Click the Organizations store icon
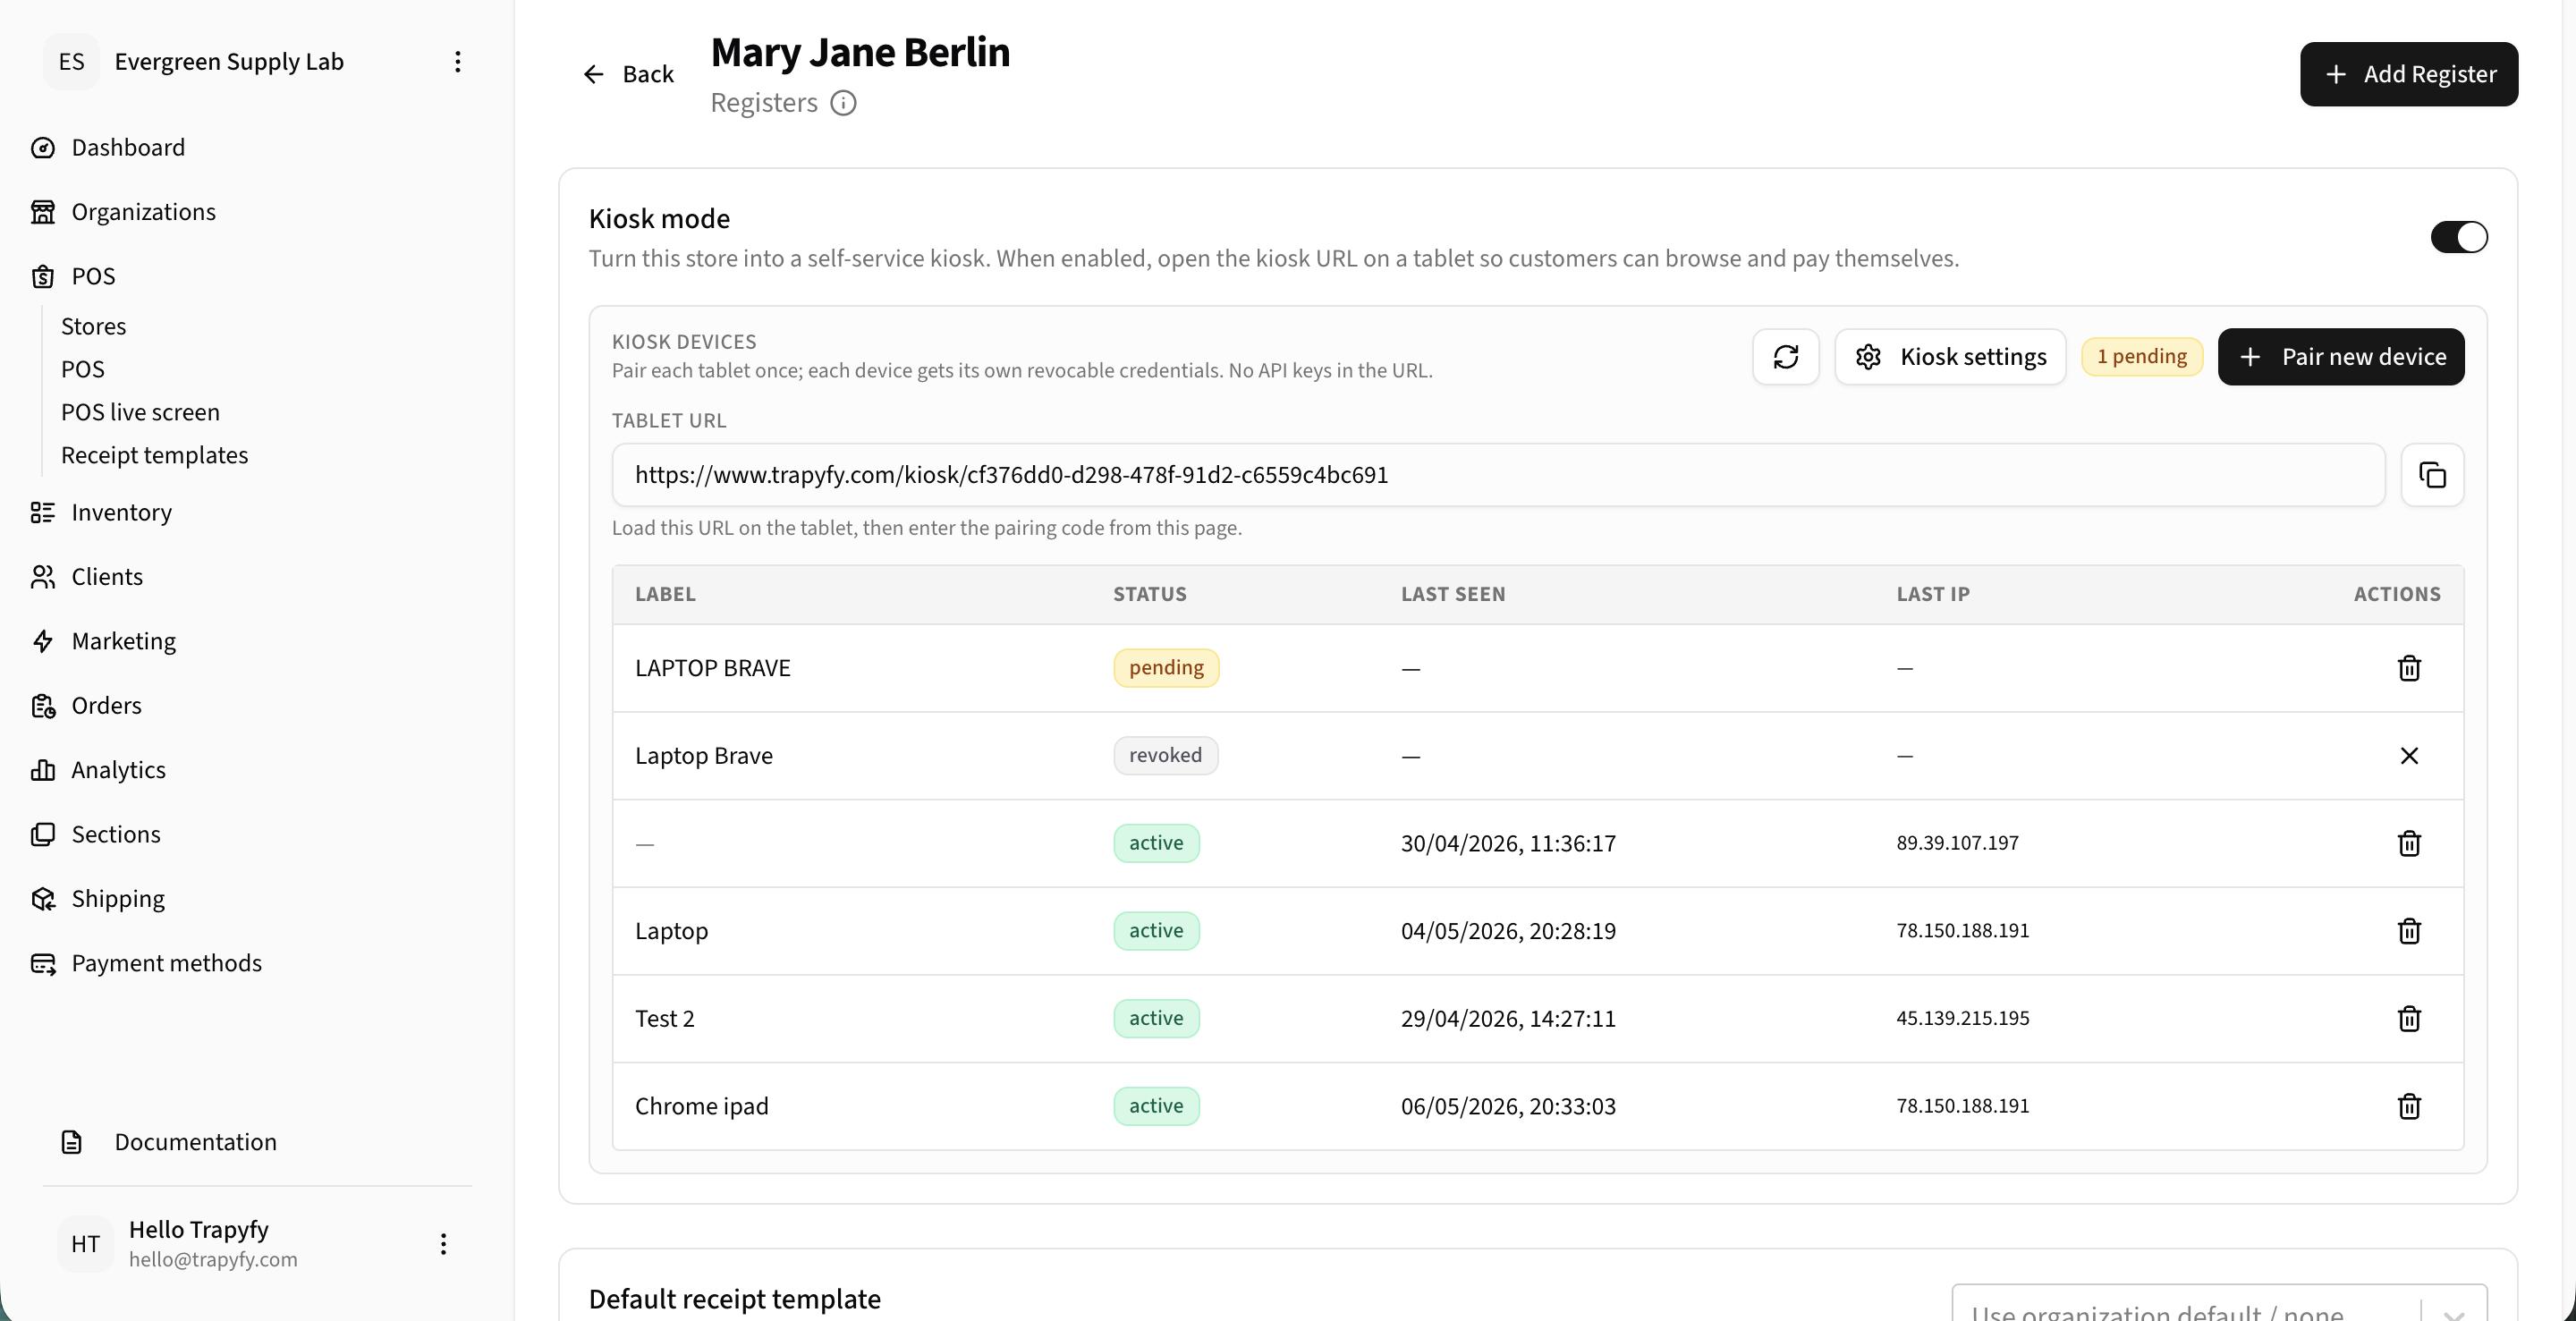 43,212
